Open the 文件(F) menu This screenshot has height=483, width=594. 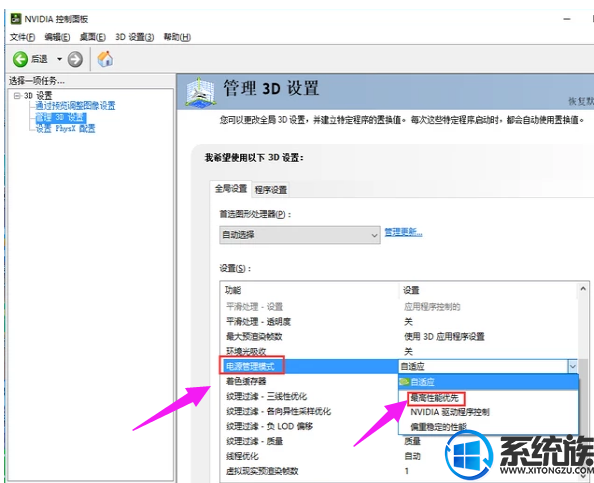[x=22, y=37]
